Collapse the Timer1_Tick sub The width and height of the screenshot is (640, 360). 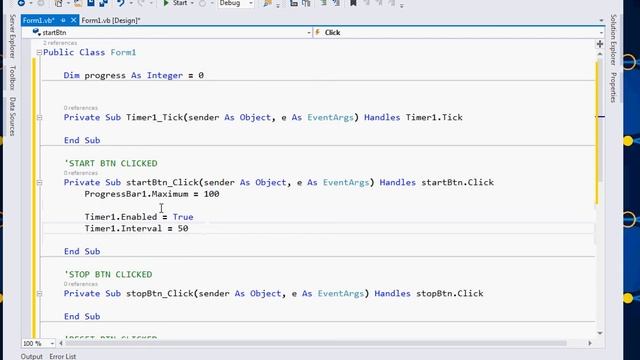coord(39,118)
